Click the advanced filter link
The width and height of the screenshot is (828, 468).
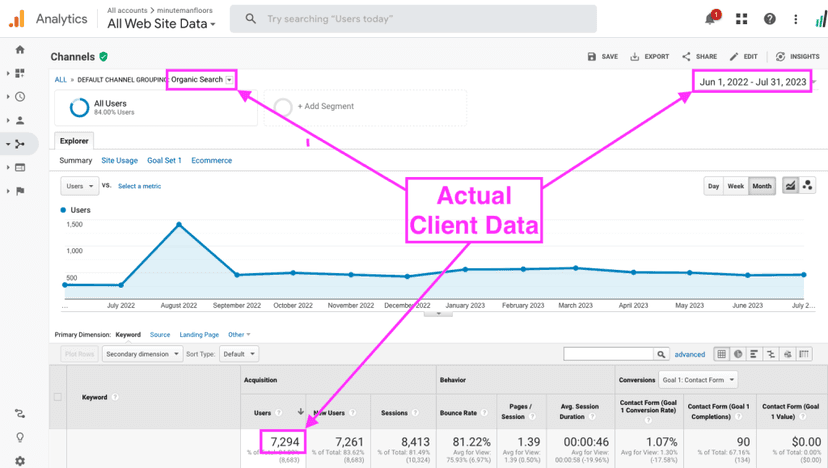pyautogui.click(x=689, y=354)
